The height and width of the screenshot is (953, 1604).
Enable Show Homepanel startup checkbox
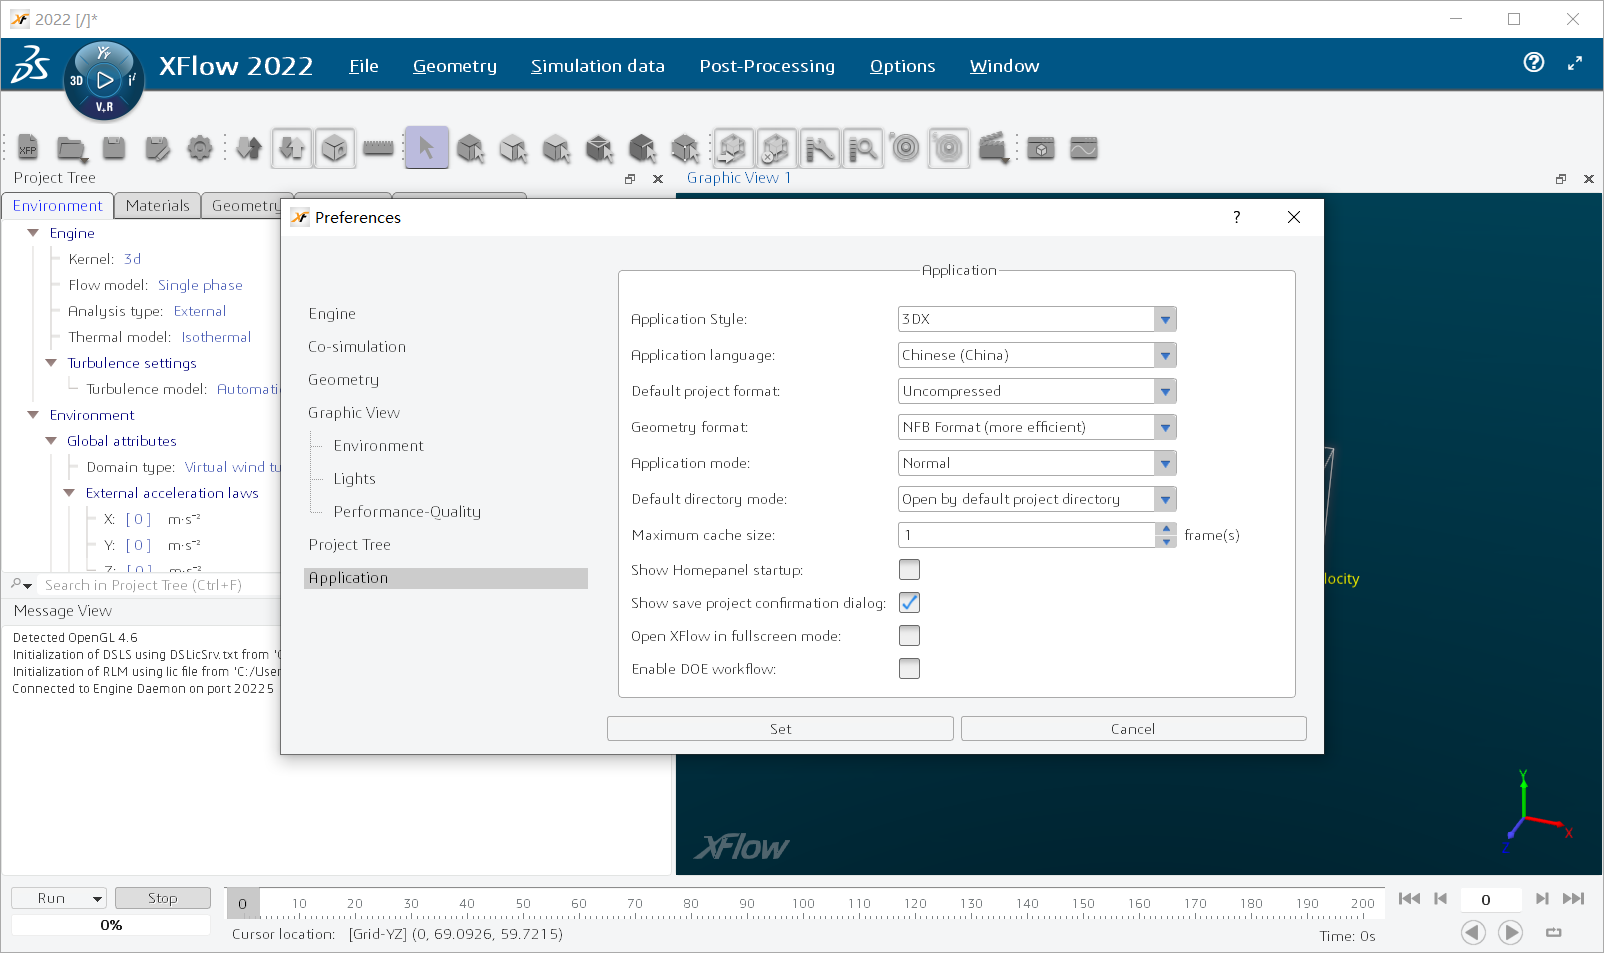(909, 570)
